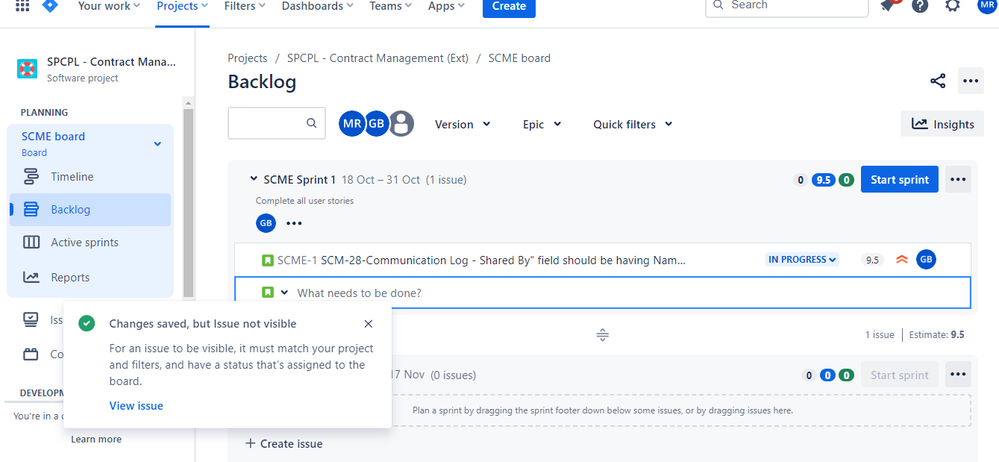
Task: Click the Jira logo icon
Action: (50, 6)
